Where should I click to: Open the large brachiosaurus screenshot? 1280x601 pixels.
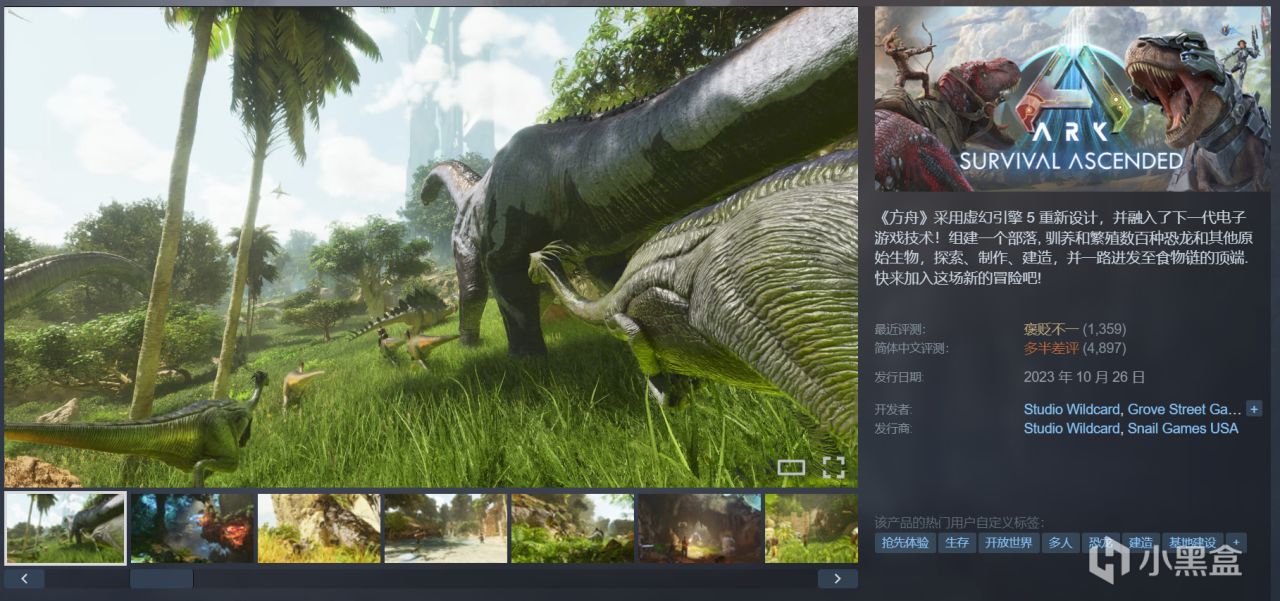tap(431, 247)
